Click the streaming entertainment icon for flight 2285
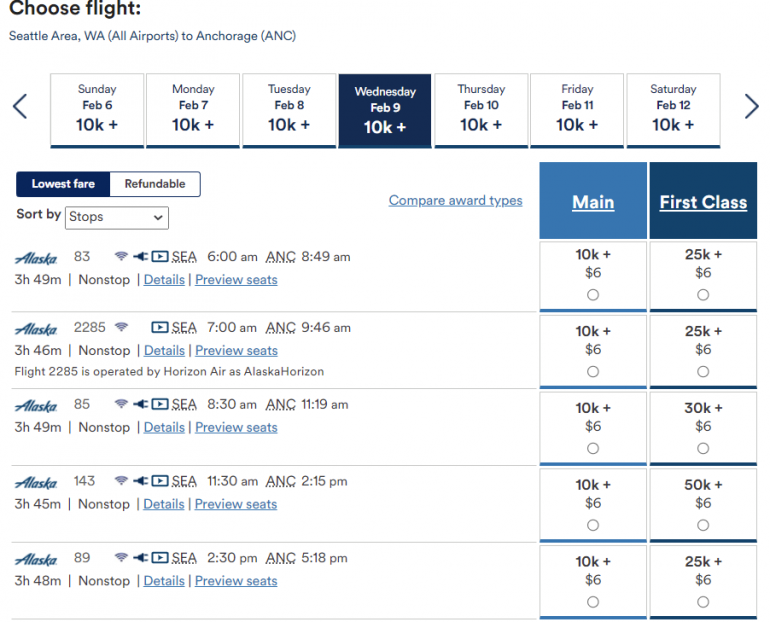The height and width of the screenshot is (622, 770). point(159,328)
